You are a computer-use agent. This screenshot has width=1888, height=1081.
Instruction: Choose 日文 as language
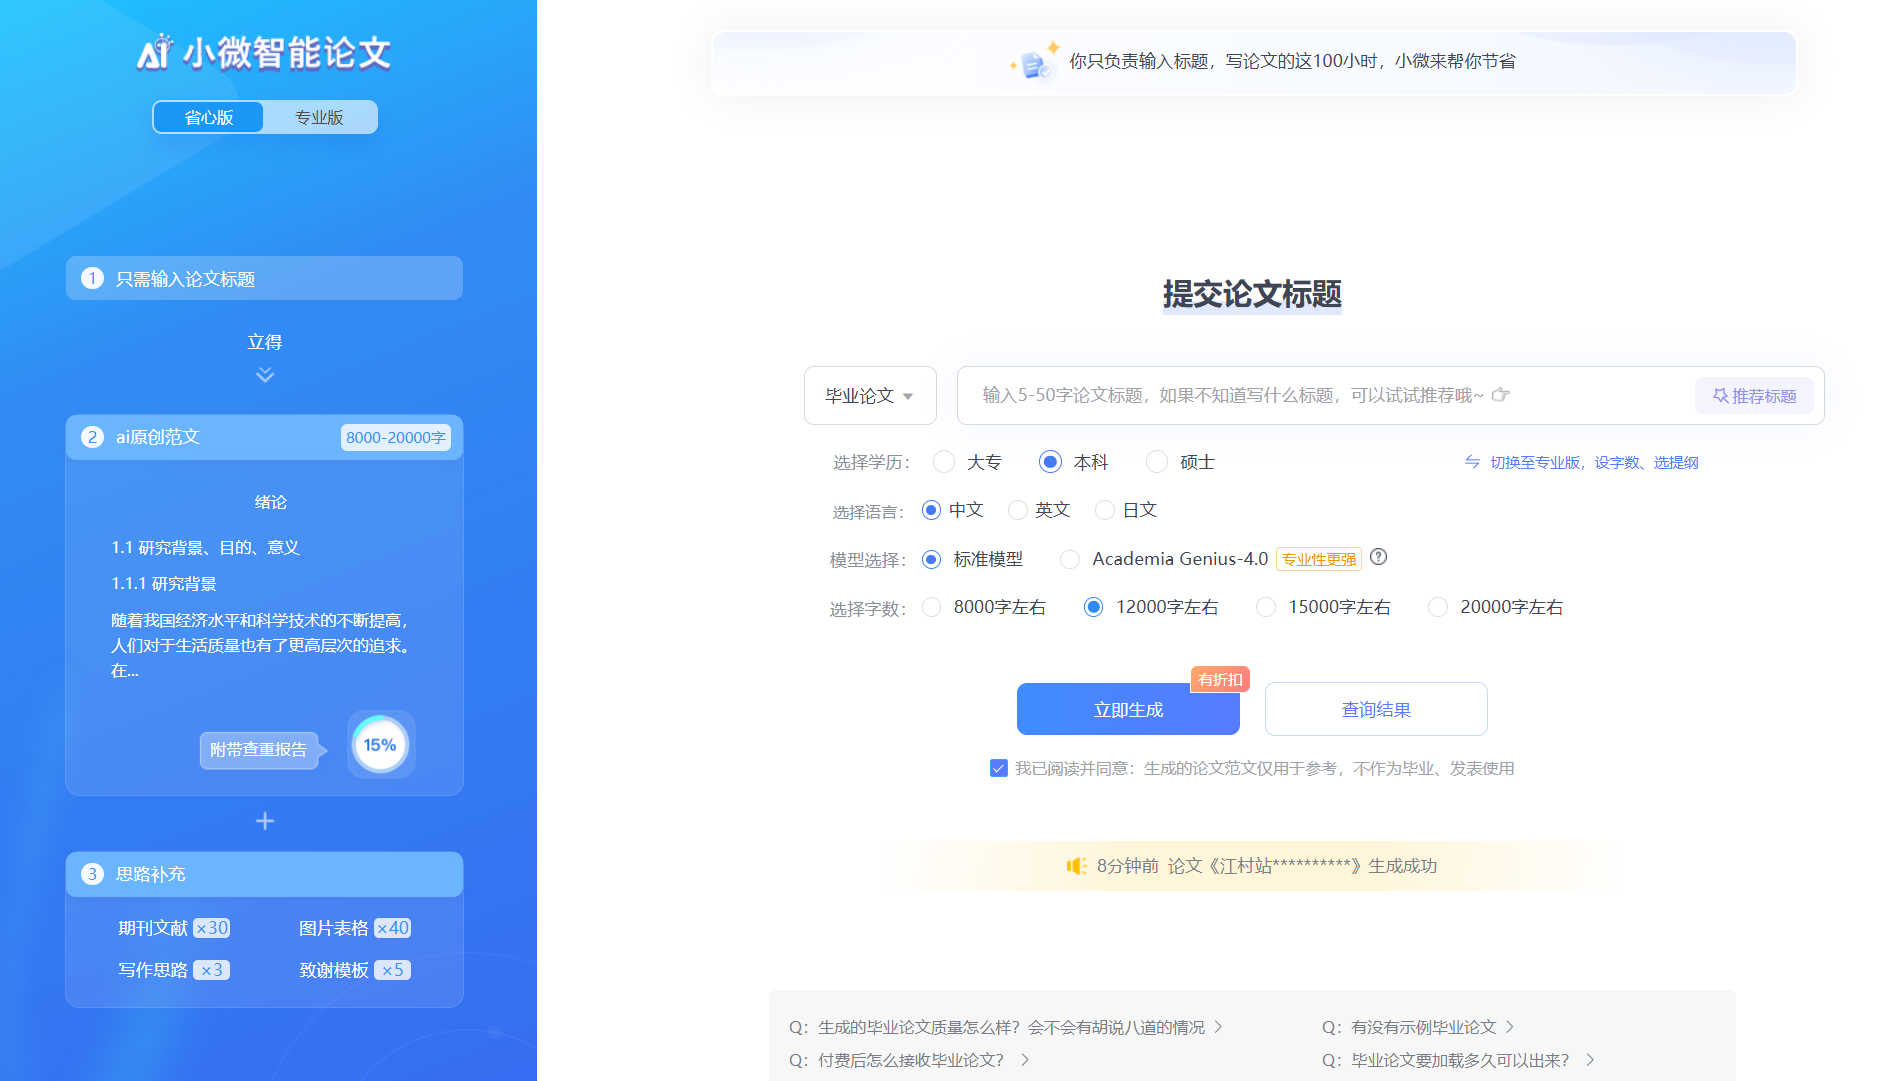1105,510
